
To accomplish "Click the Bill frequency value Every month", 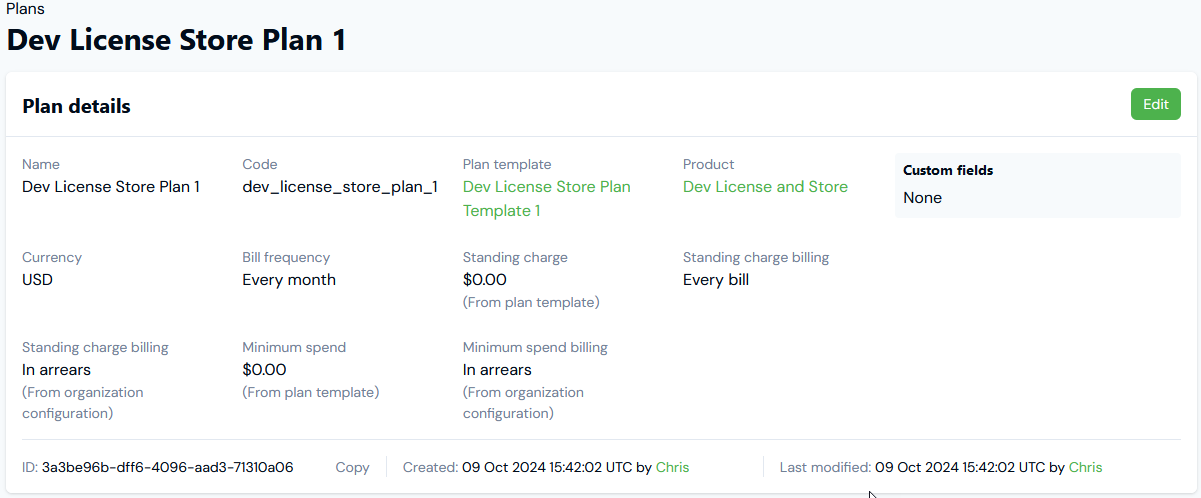I will pyautogui.click(x=289, y=280).
